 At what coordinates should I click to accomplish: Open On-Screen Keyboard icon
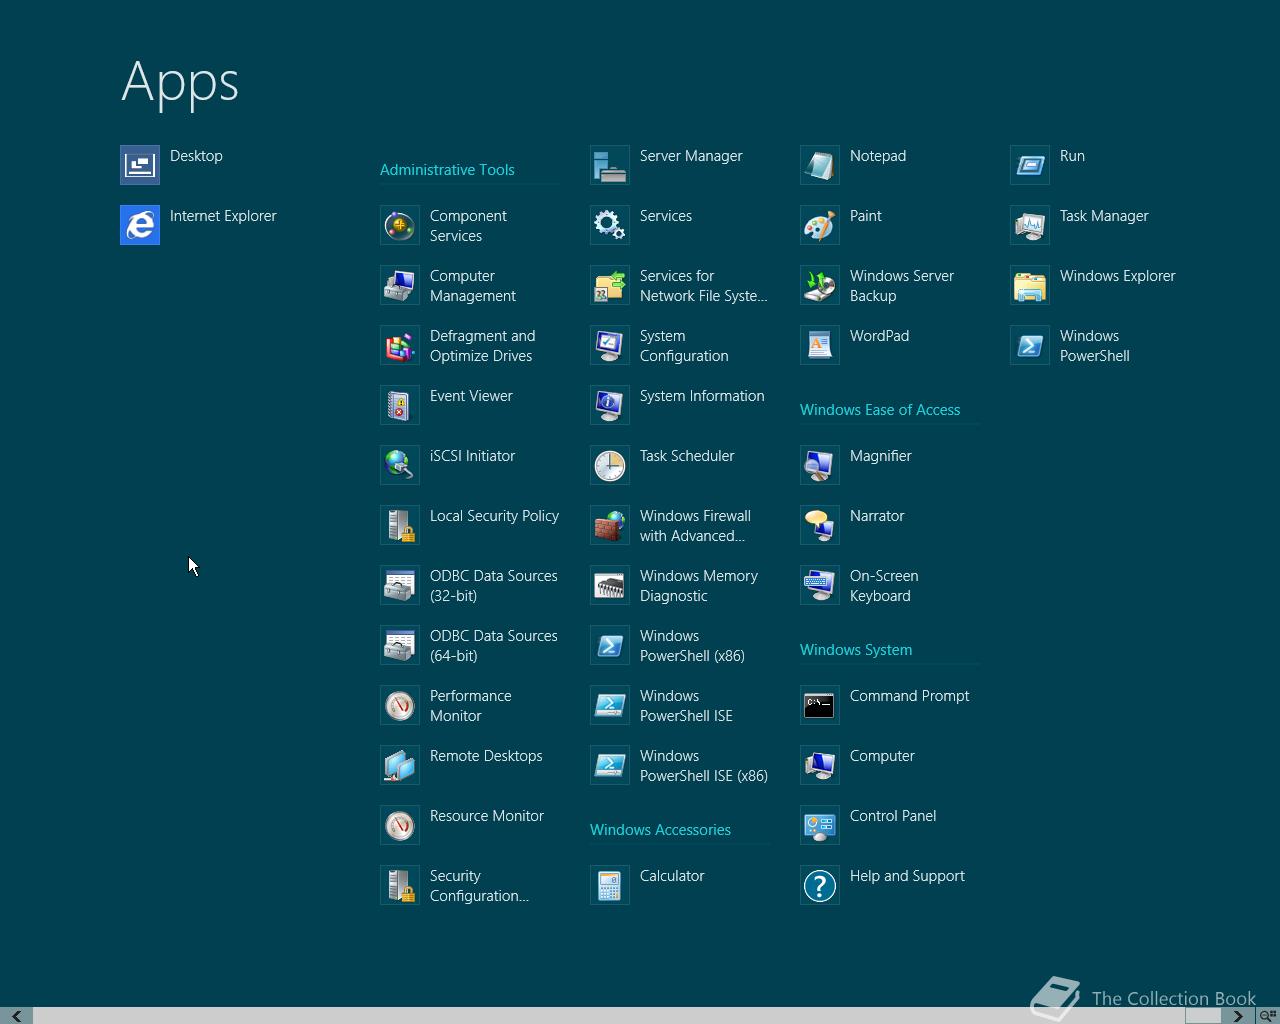(x=820, y=585)
